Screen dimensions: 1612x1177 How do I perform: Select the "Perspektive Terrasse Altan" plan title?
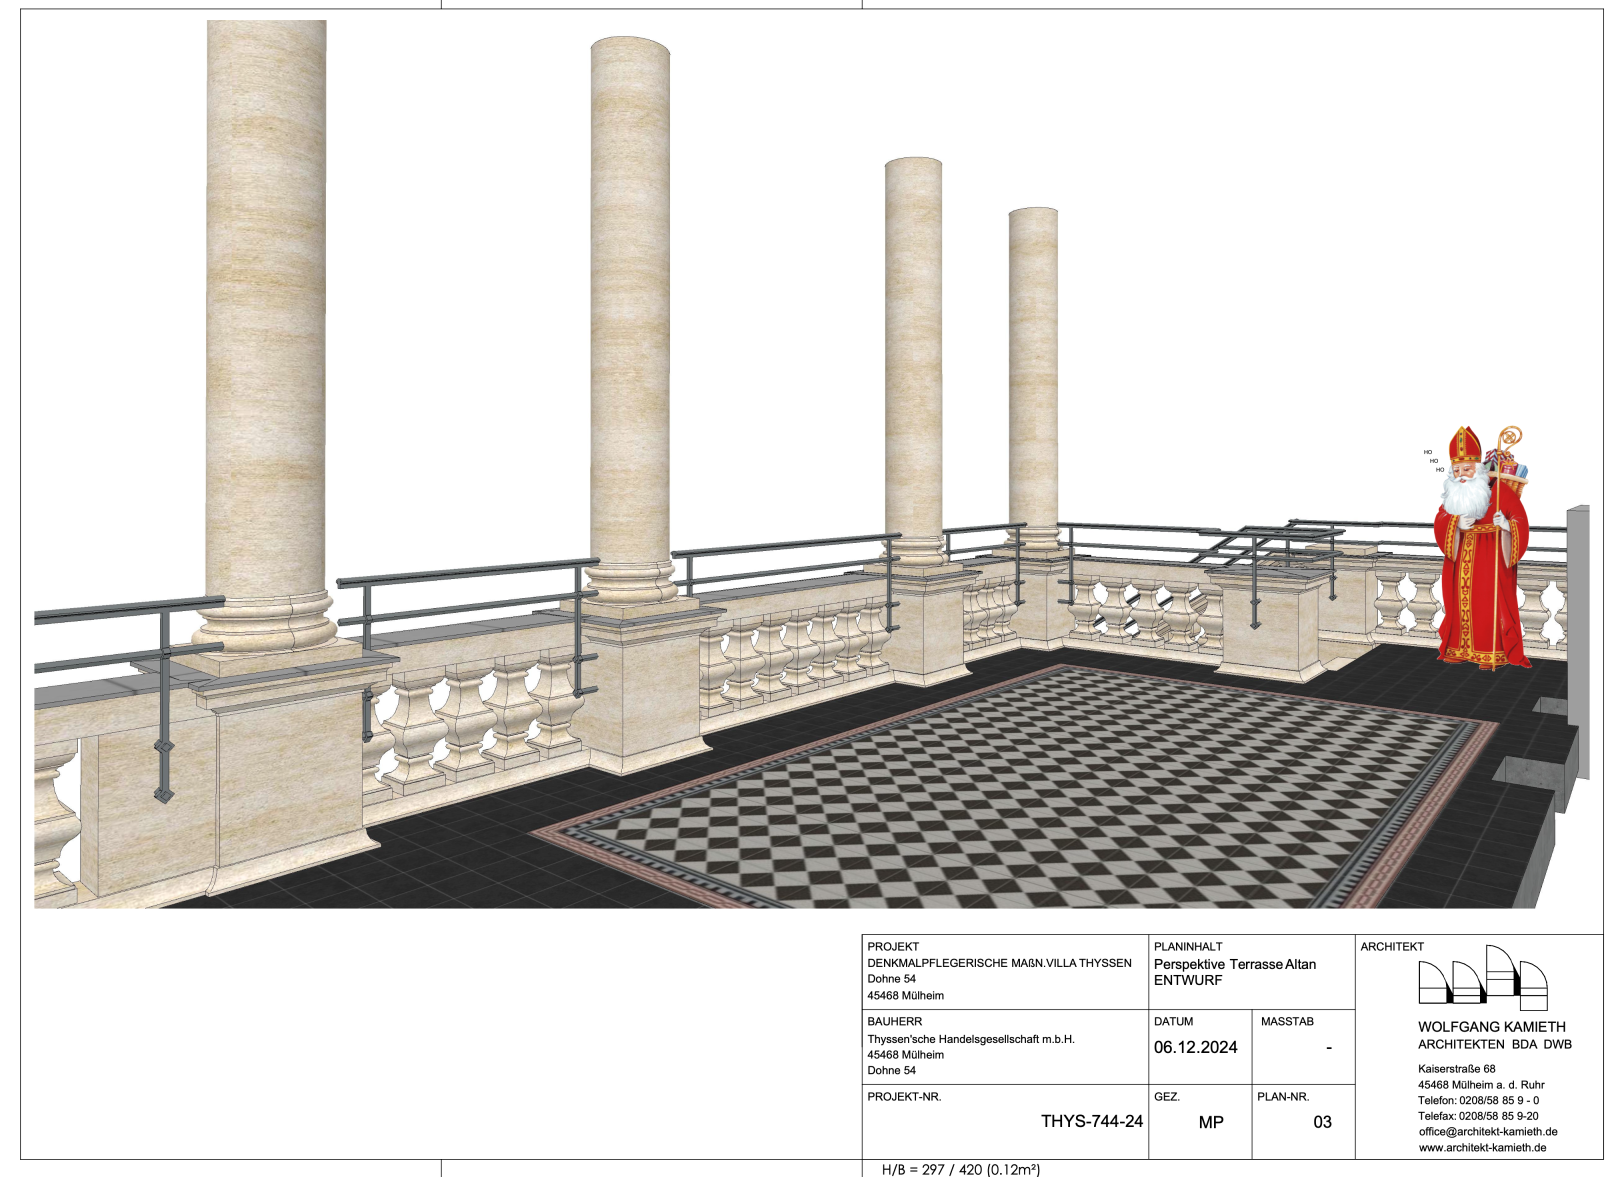tap(1234, 965)
